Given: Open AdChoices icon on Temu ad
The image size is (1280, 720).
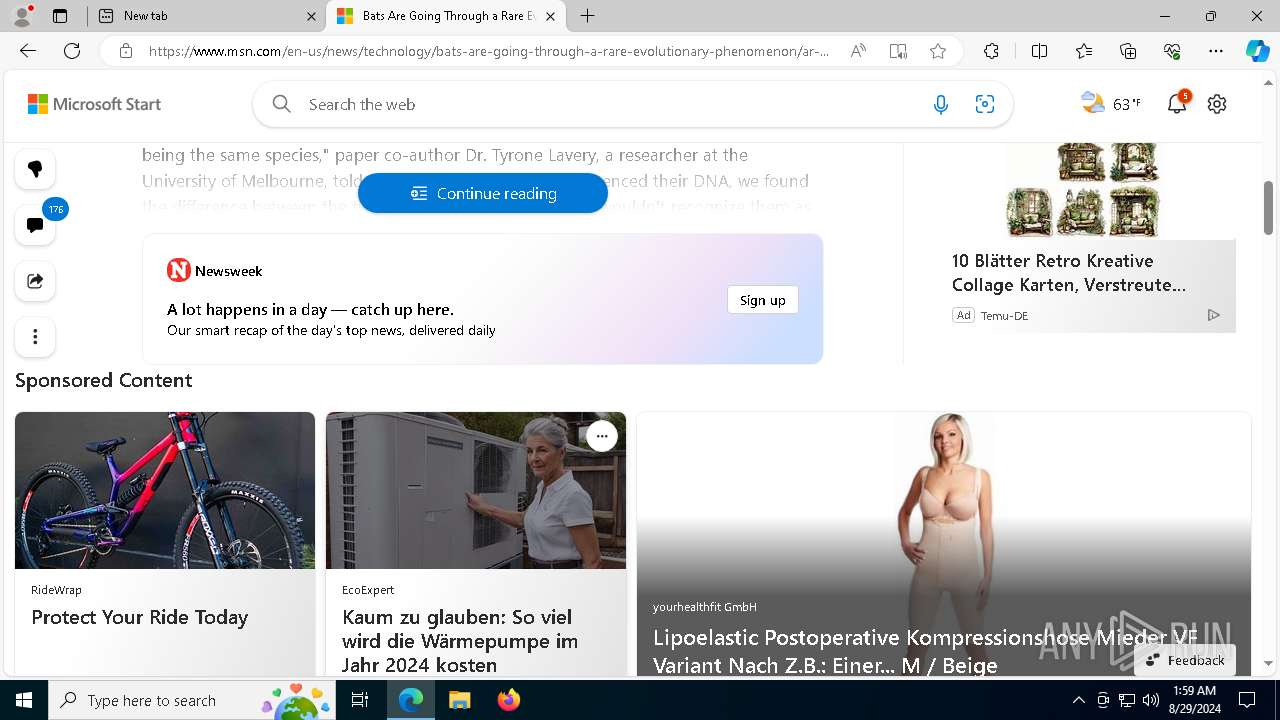Looking at the screenshot, I should tap(1213, 315).
